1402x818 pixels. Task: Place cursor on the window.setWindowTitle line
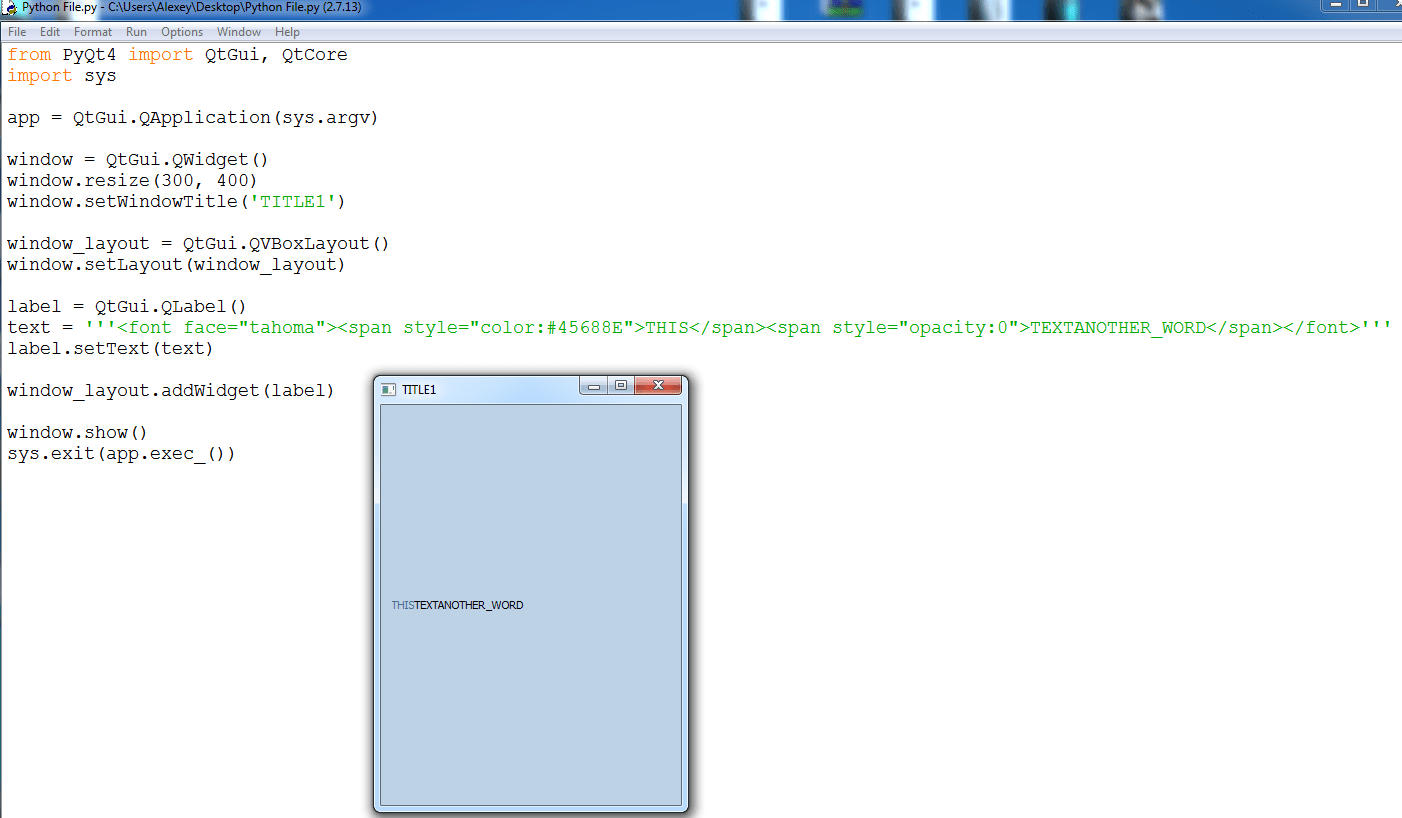click(176, 201)
